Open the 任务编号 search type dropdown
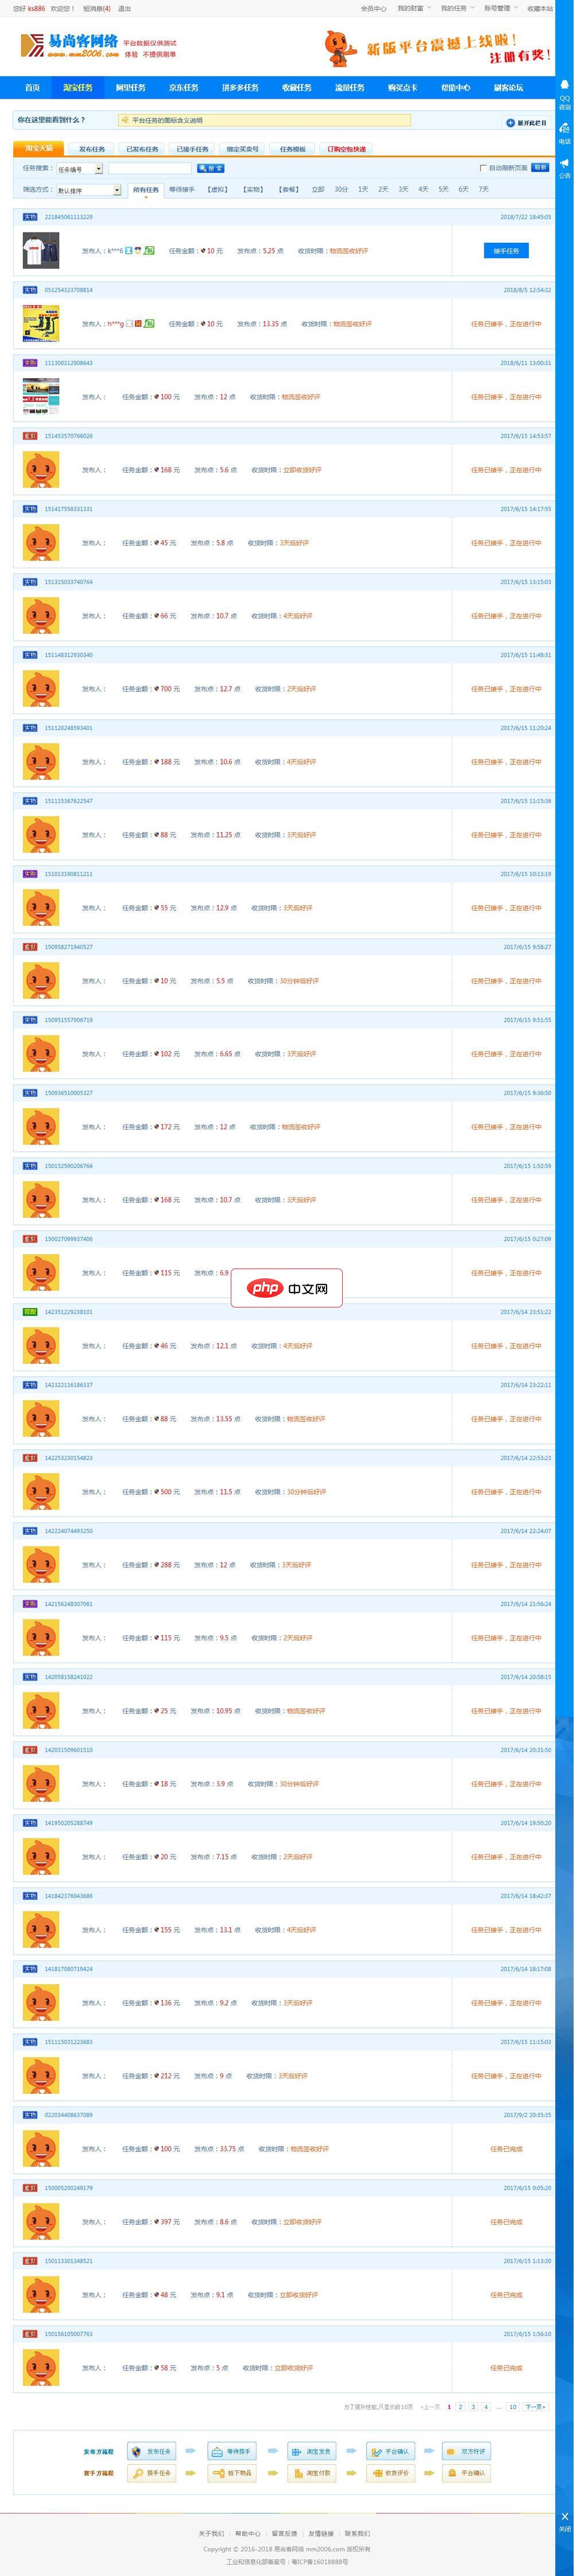The image size is (574, 2576). tap(80, 169)
